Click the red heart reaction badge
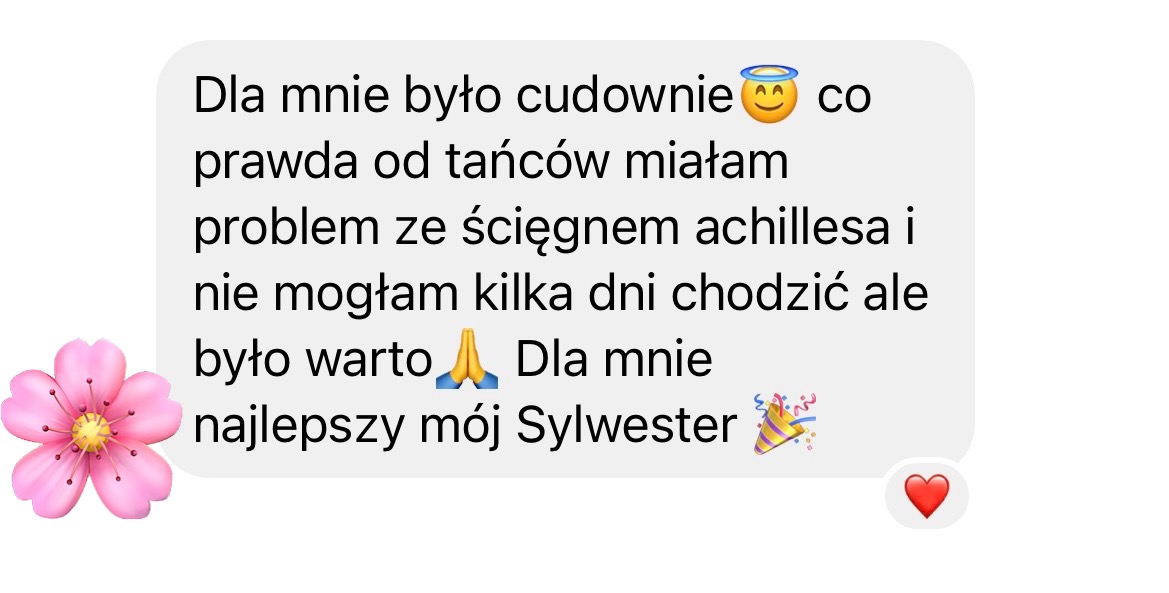Viewport: 1169px width, 593px height. (x=927, y=495)
